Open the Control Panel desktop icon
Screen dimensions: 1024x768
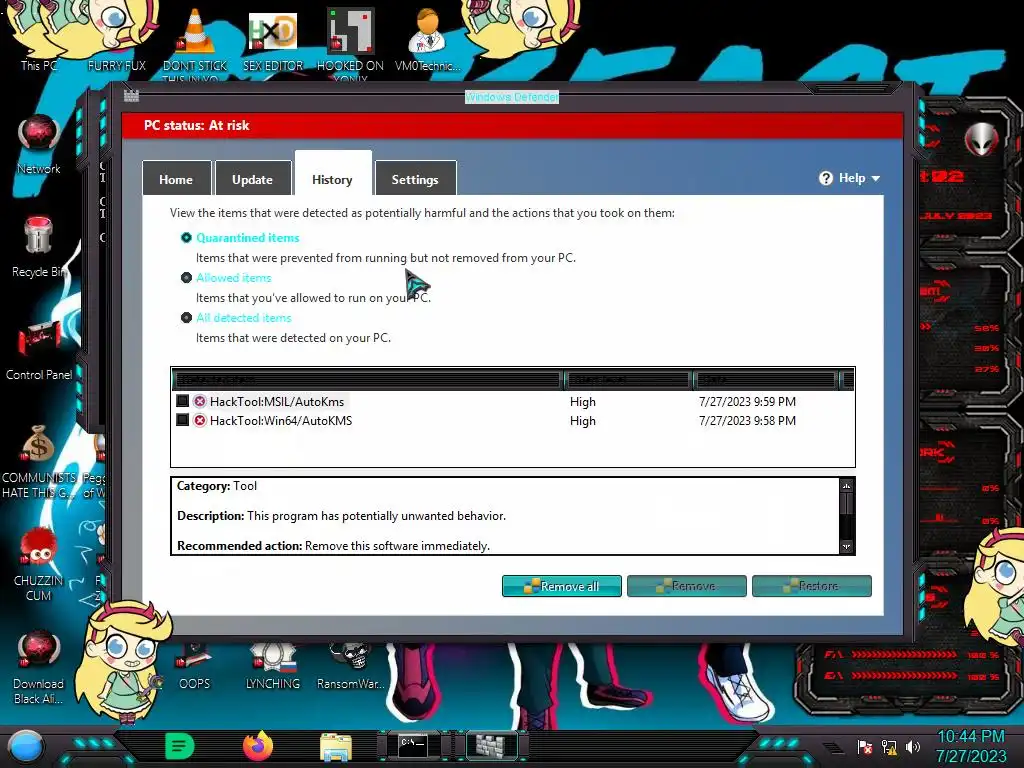click(39, 350)
